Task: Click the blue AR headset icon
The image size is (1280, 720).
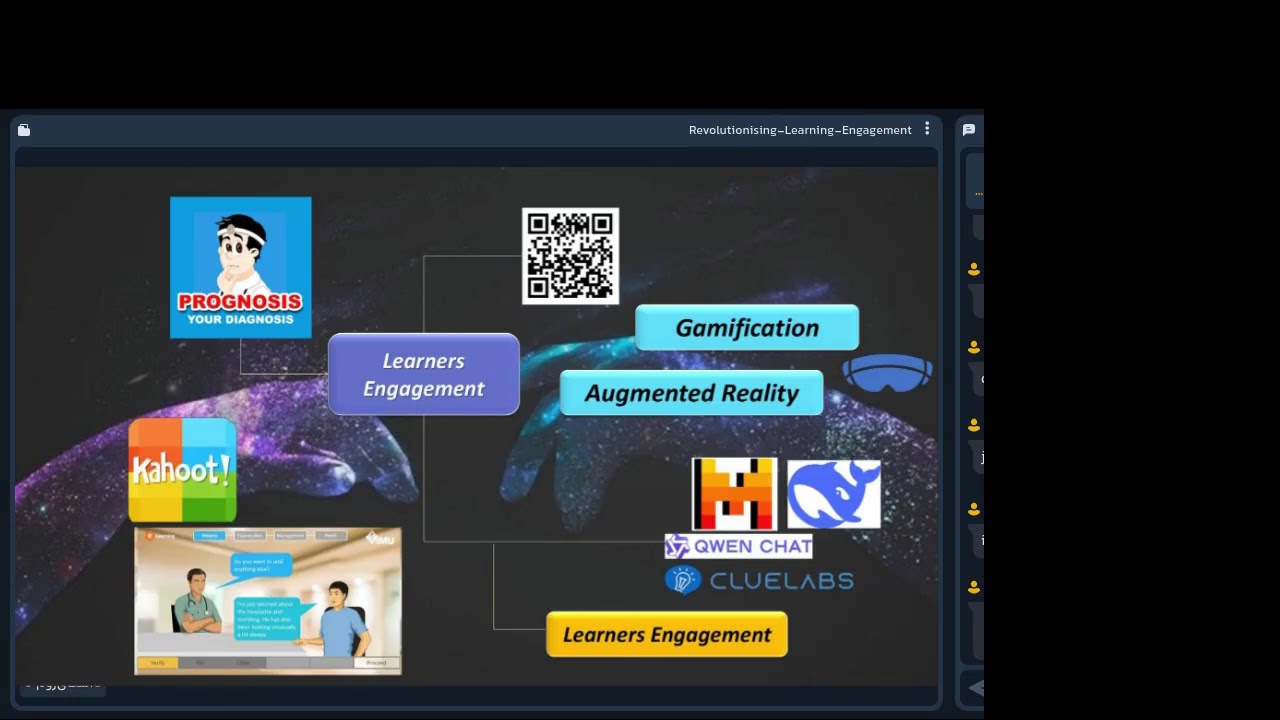Action: point(888,372)
